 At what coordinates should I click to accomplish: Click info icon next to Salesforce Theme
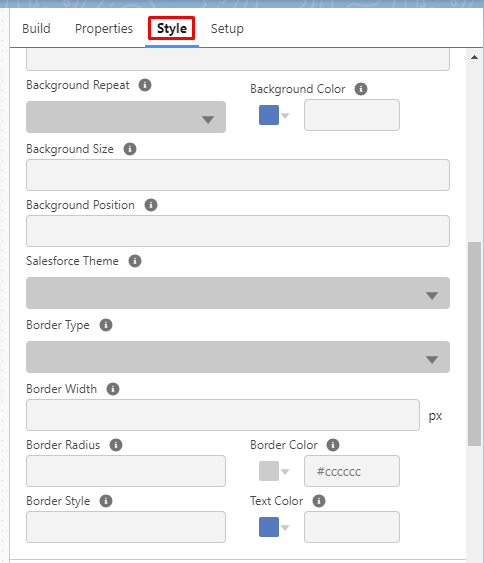pyautogui.click(x=135, y=261)
